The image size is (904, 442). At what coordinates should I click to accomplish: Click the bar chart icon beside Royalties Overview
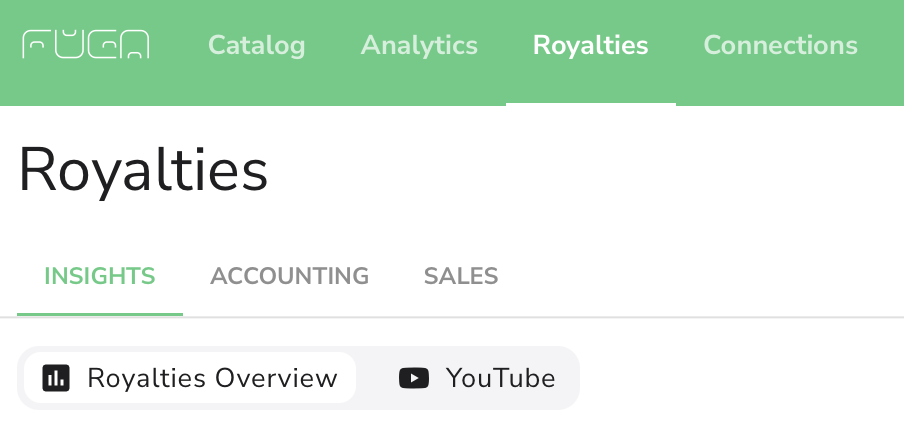[56, 378]
